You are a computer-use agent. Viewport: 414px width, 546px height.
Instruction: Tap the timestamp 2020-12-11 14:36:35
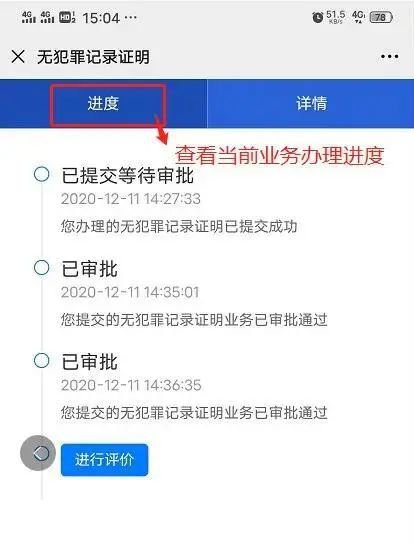pyautogui.click(x=131, y=385)
